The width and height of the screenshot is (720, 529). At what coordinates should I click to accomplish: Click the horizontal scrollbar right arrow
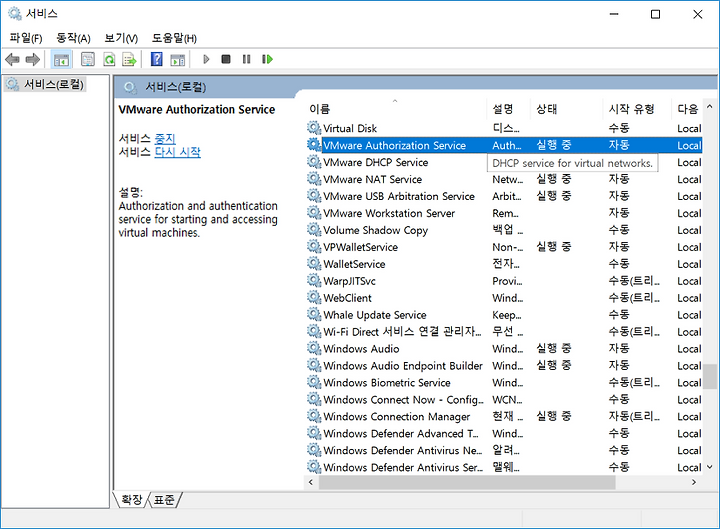click(x=693, y=482)
